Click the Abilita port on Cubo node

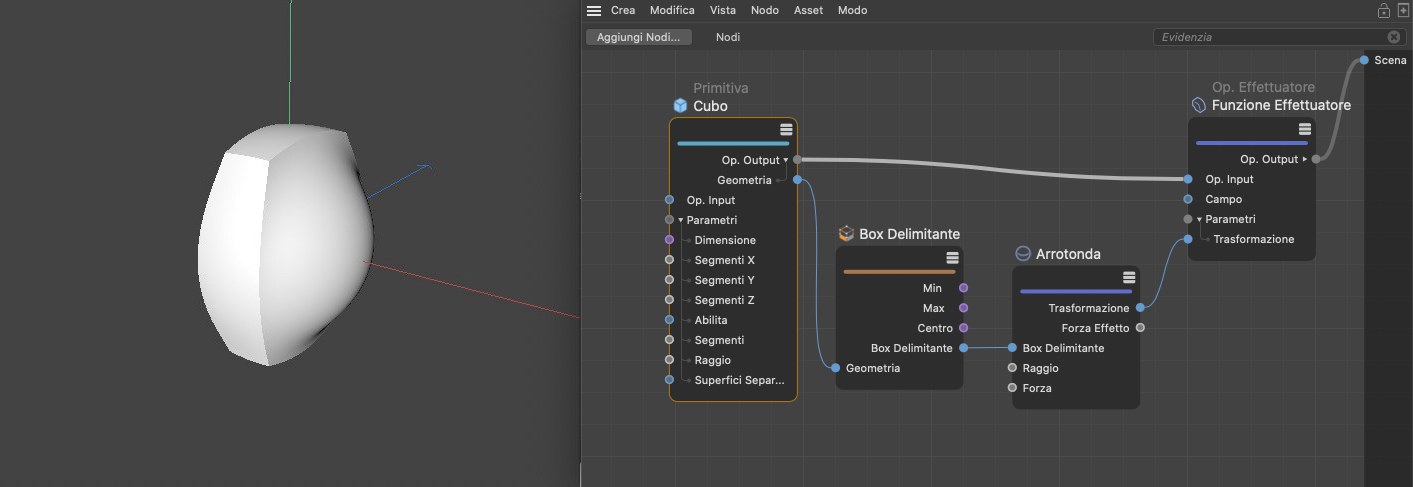click(x=669, y=320)
